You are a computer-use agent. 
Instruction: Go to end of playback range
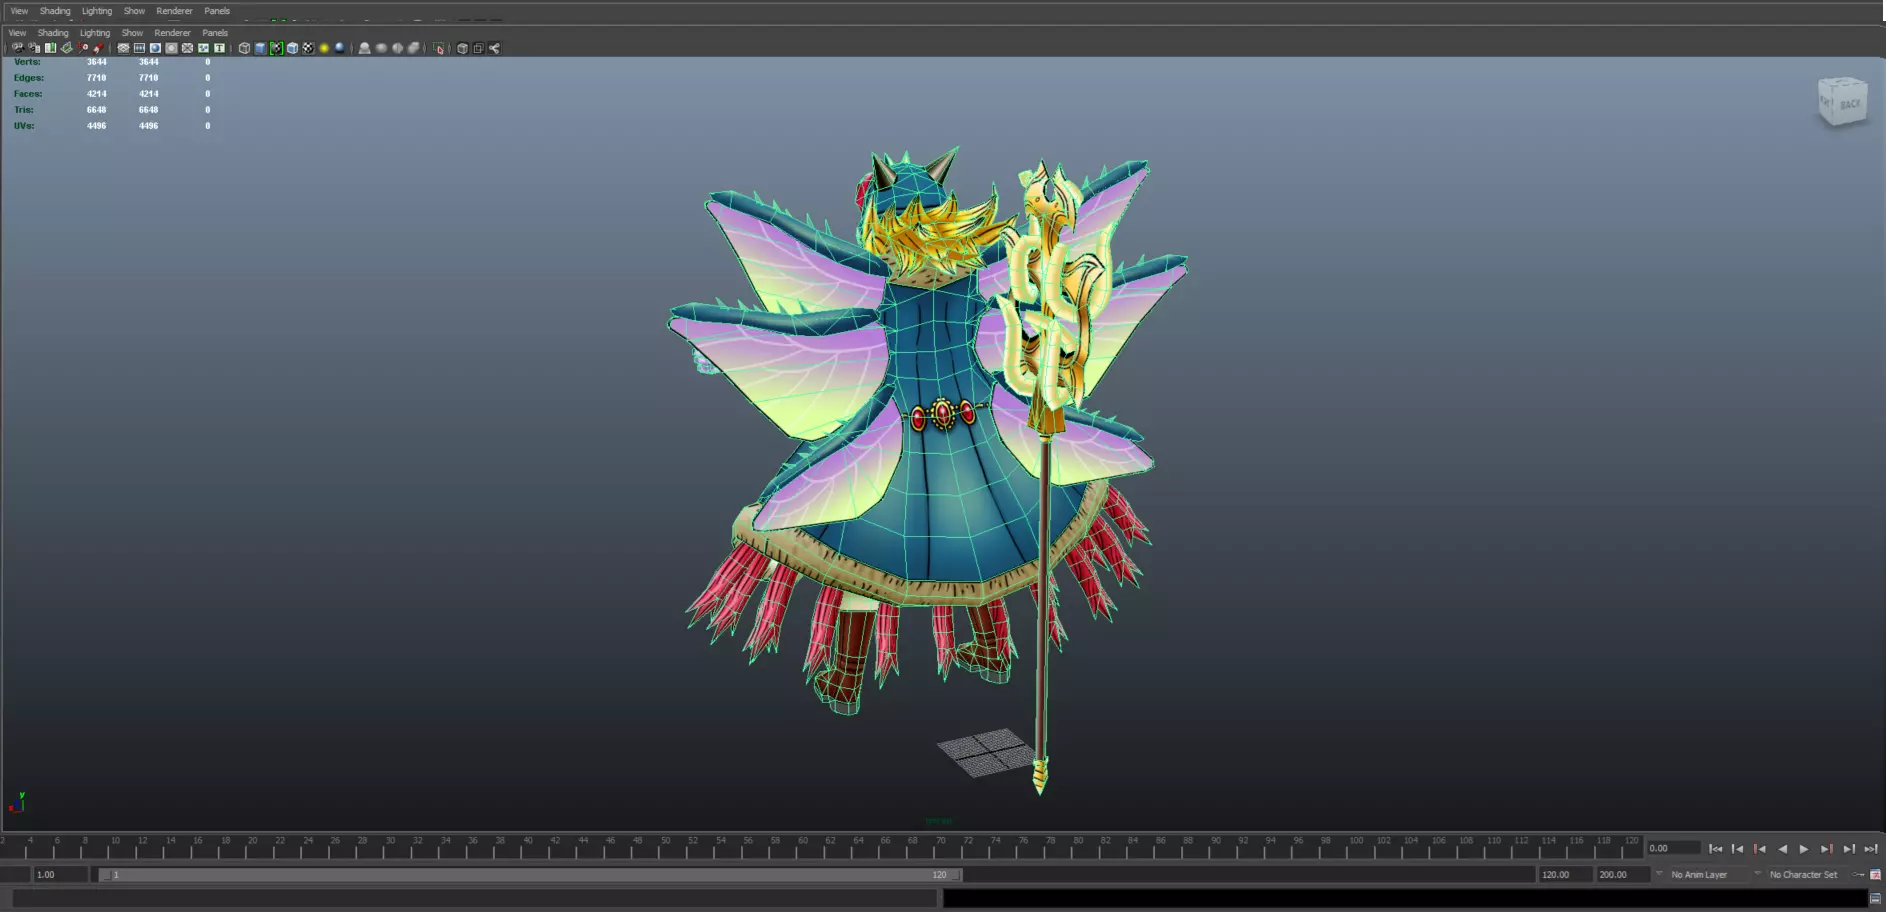point(1870,849)
